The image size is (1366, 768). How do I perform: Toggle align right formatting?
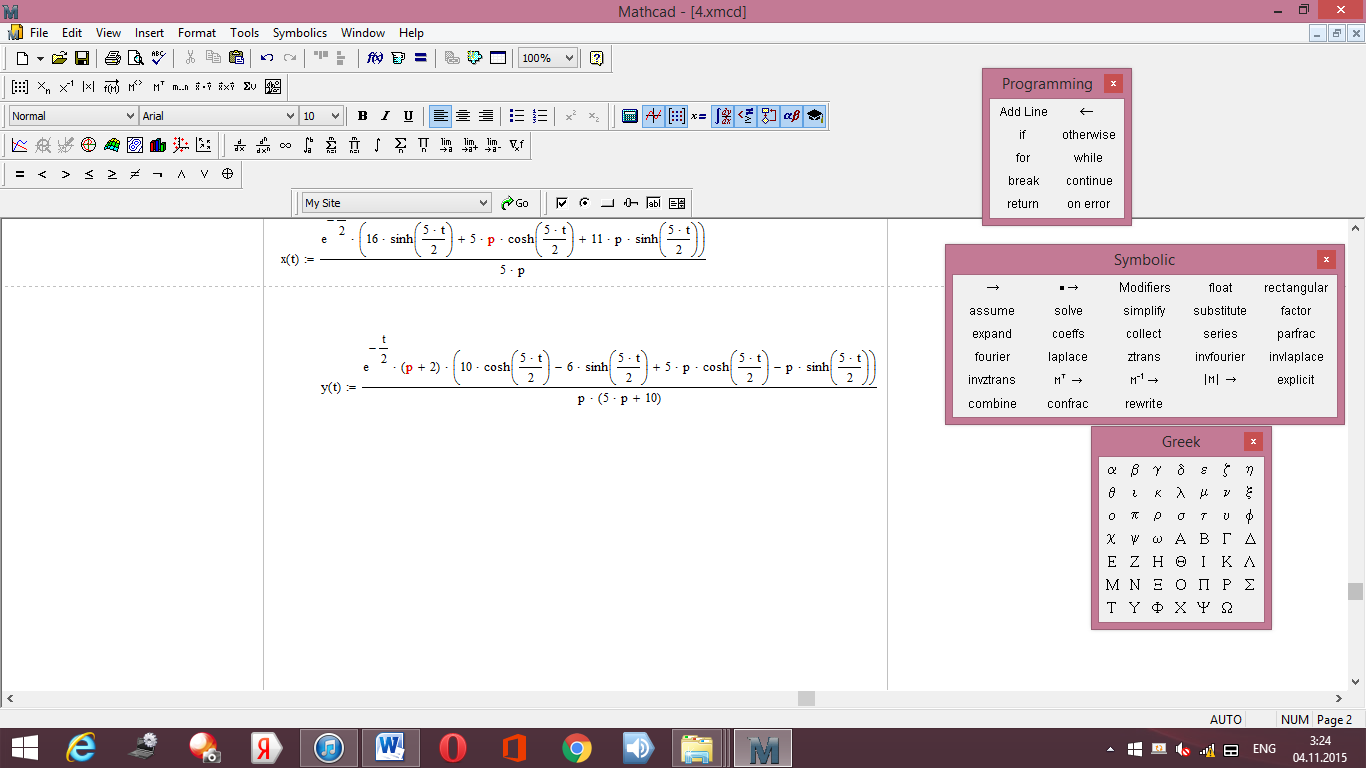click(486, 116)
